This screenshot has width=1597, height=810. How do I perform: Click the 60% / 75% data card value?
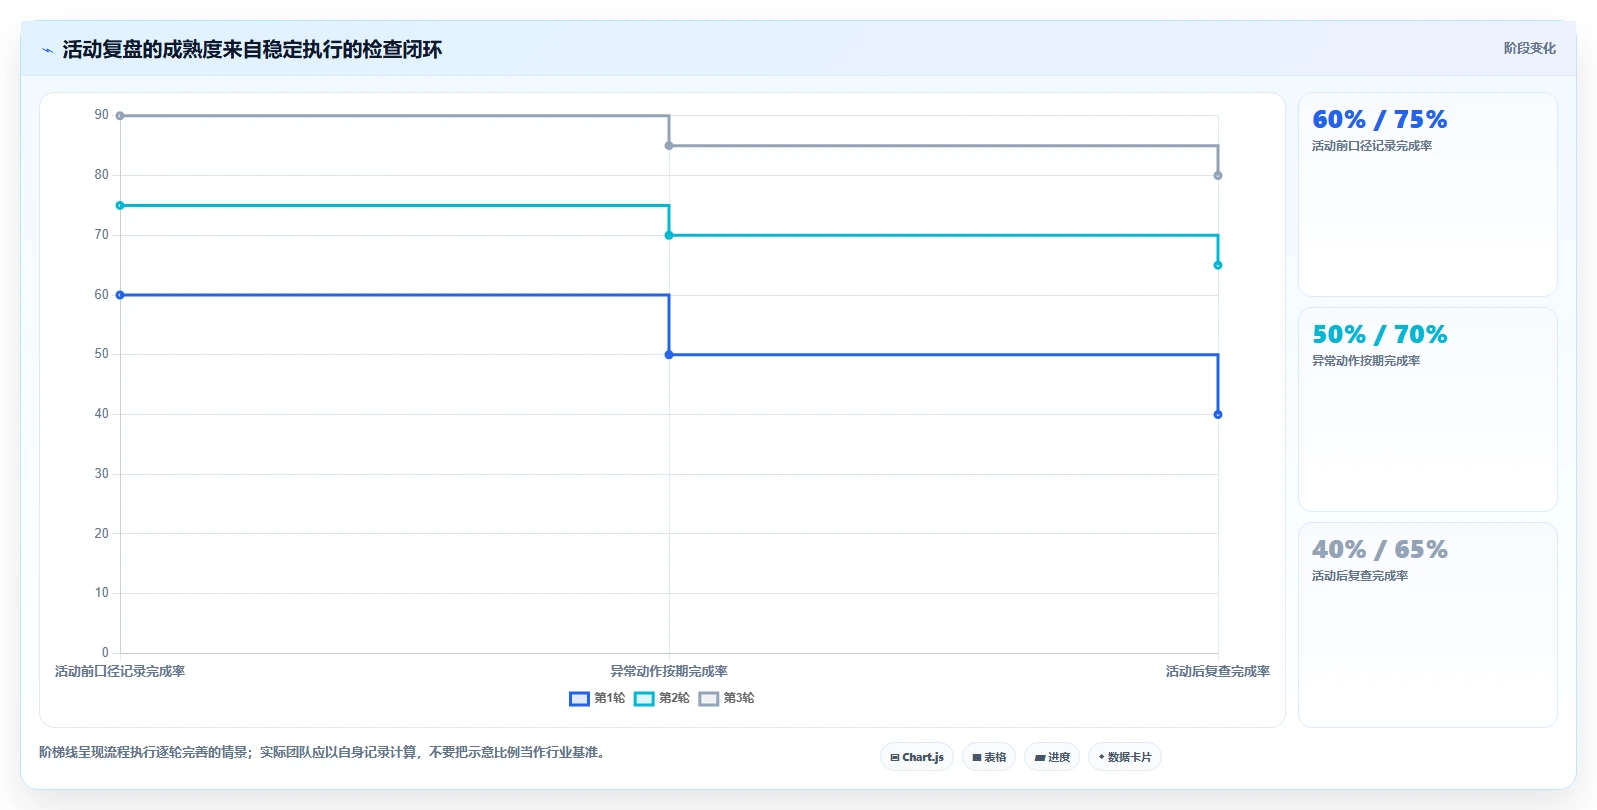tap(1379, 120)
